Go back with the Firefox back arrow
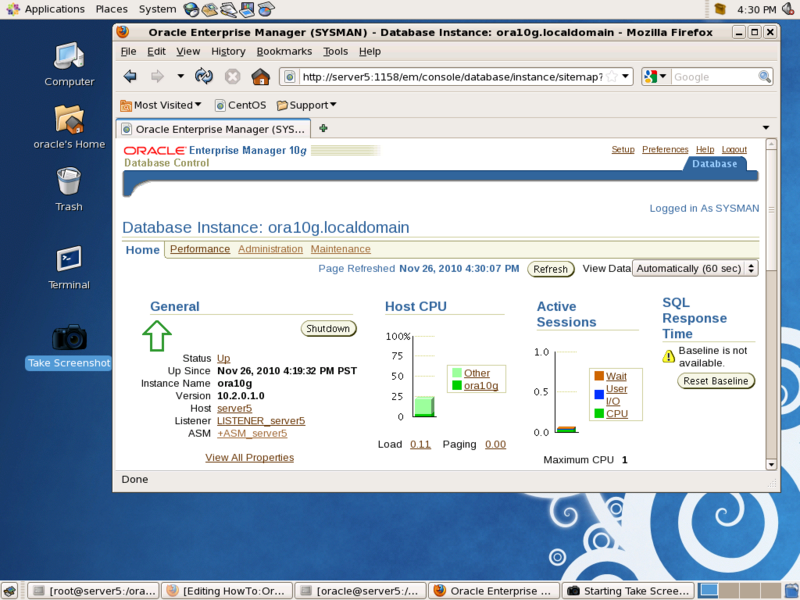800x600 pixels. point(130,77)
